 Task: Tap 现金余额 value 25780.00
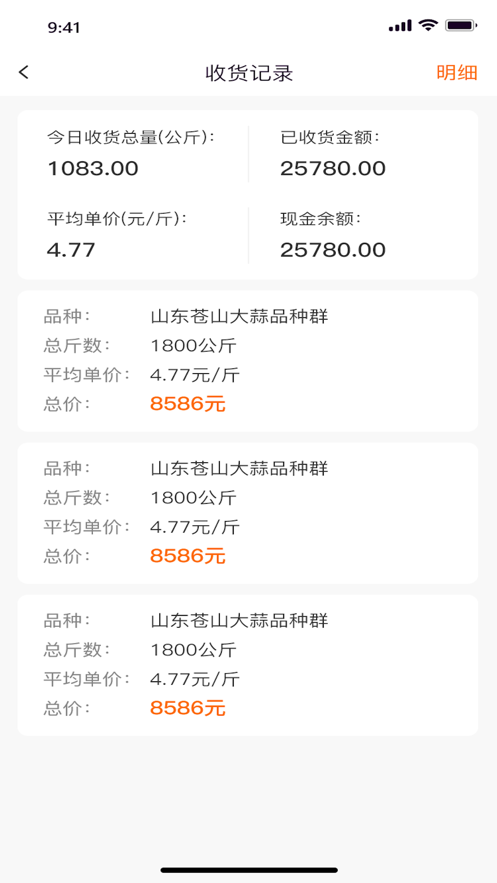coord(333,249)
